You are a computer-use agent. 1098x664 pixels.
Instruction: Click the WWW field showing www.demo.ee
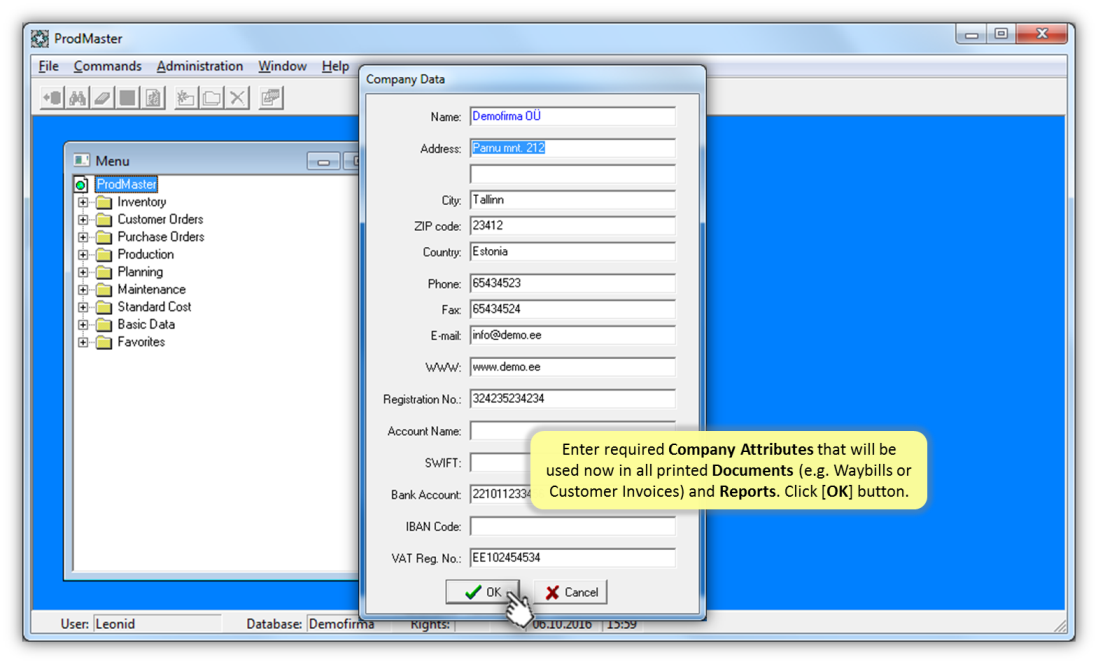tap(573, 366)
